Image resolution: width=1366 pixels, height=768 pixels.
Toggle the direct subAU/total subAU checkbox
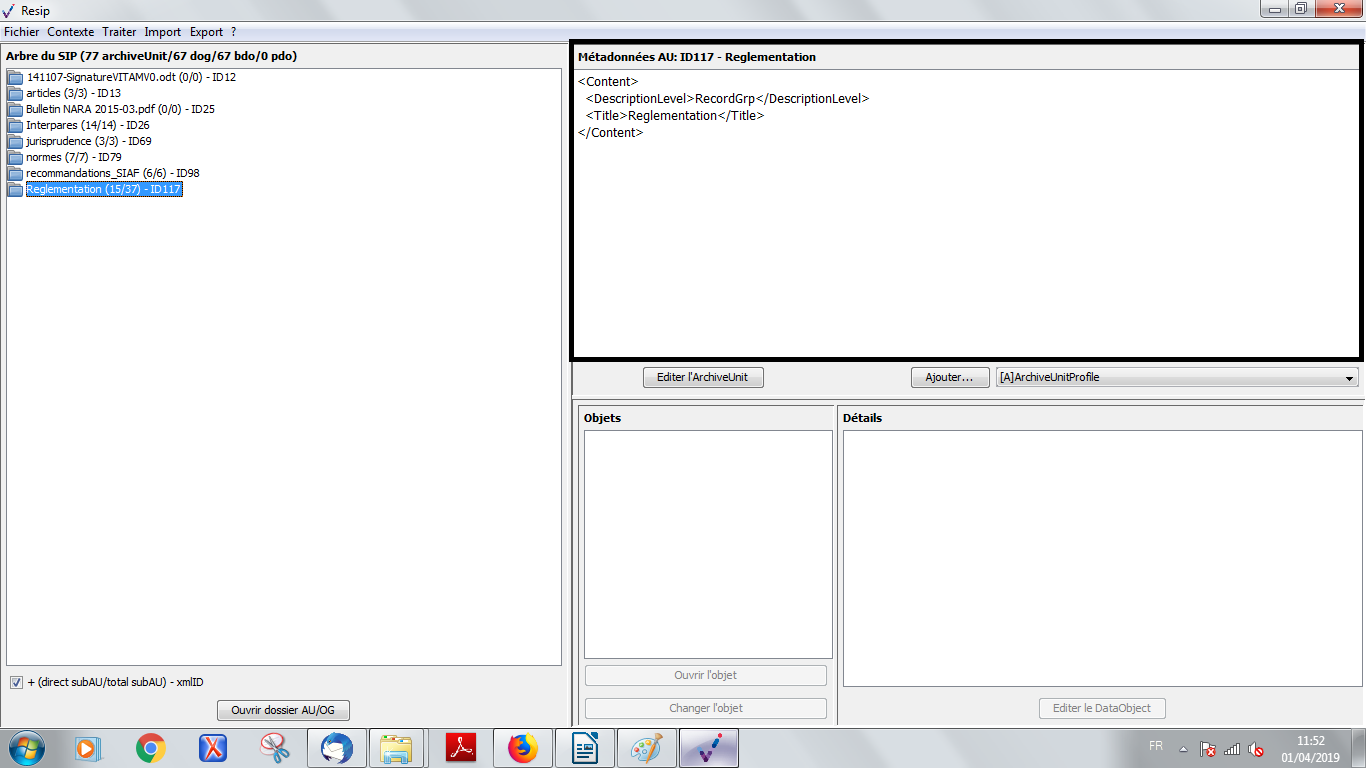16,682
